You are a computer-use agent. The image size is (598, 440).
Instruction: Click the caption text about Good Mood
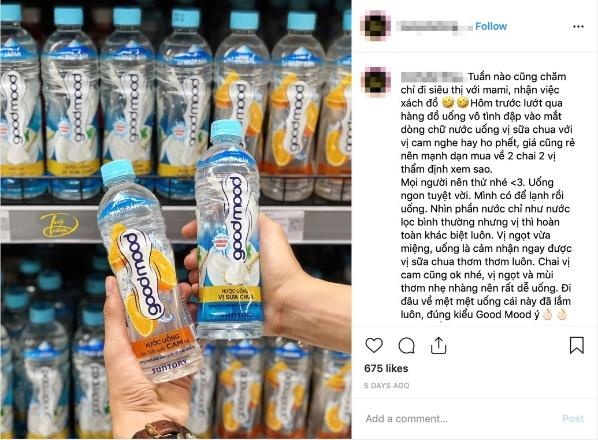pos(487,195)
